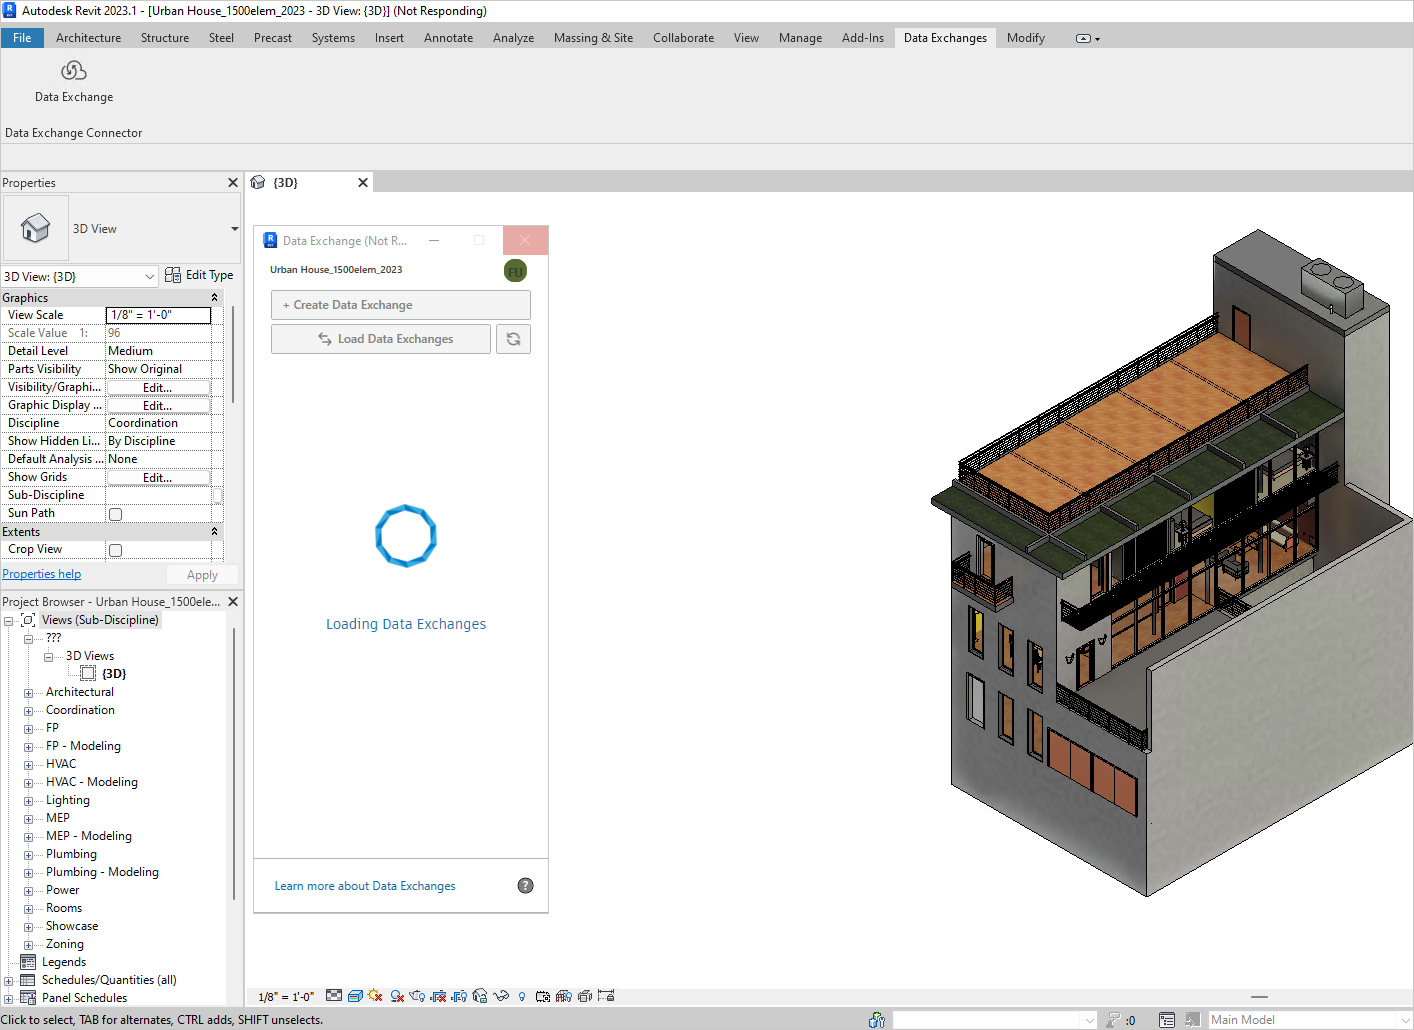Click the Detail Level icon in view bar

334,996
